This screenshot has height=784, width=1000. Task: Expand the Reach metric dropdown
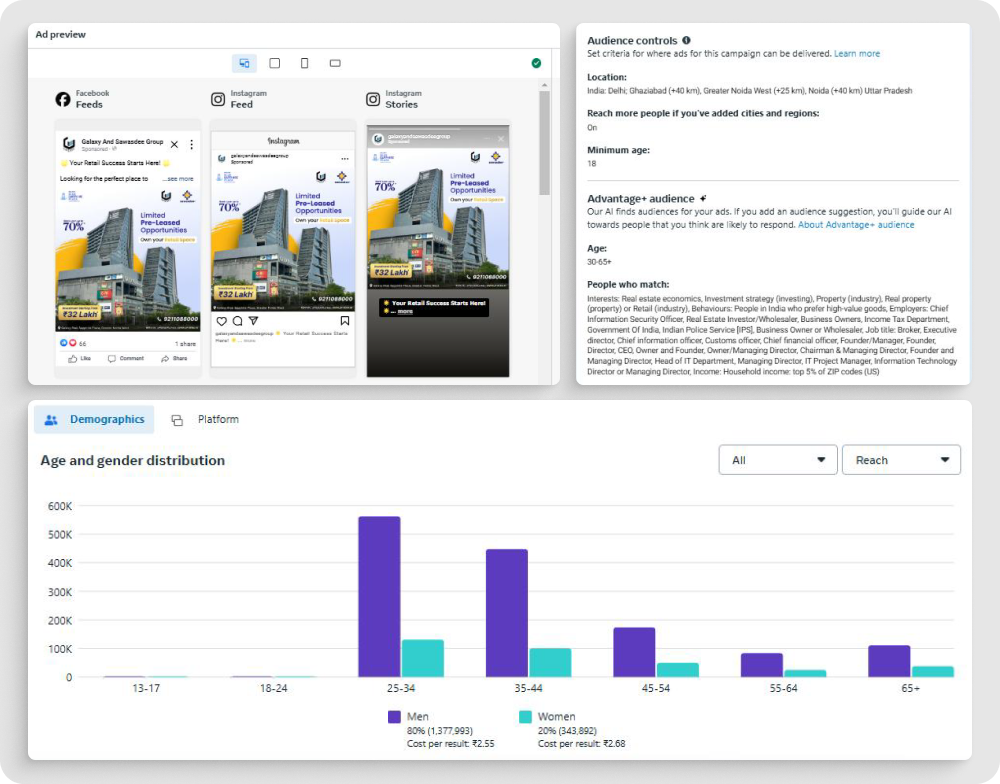point(901,460)
